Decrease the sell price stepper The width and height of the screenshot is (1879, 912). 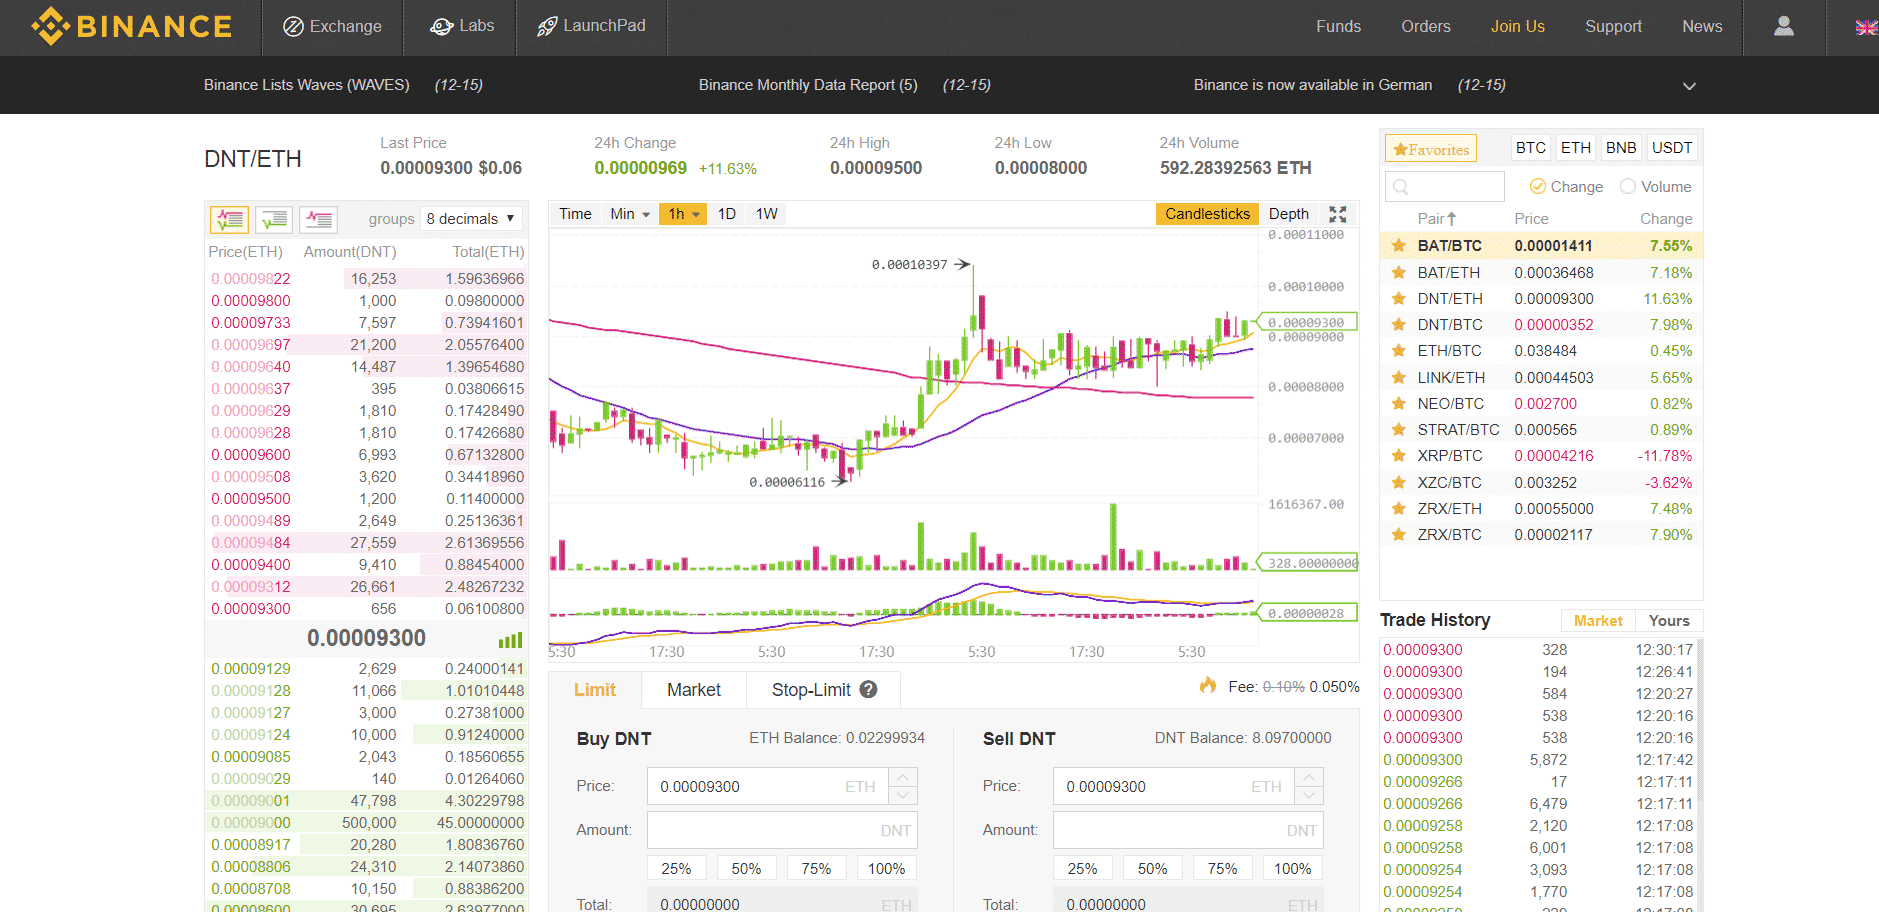(1309, 795)
